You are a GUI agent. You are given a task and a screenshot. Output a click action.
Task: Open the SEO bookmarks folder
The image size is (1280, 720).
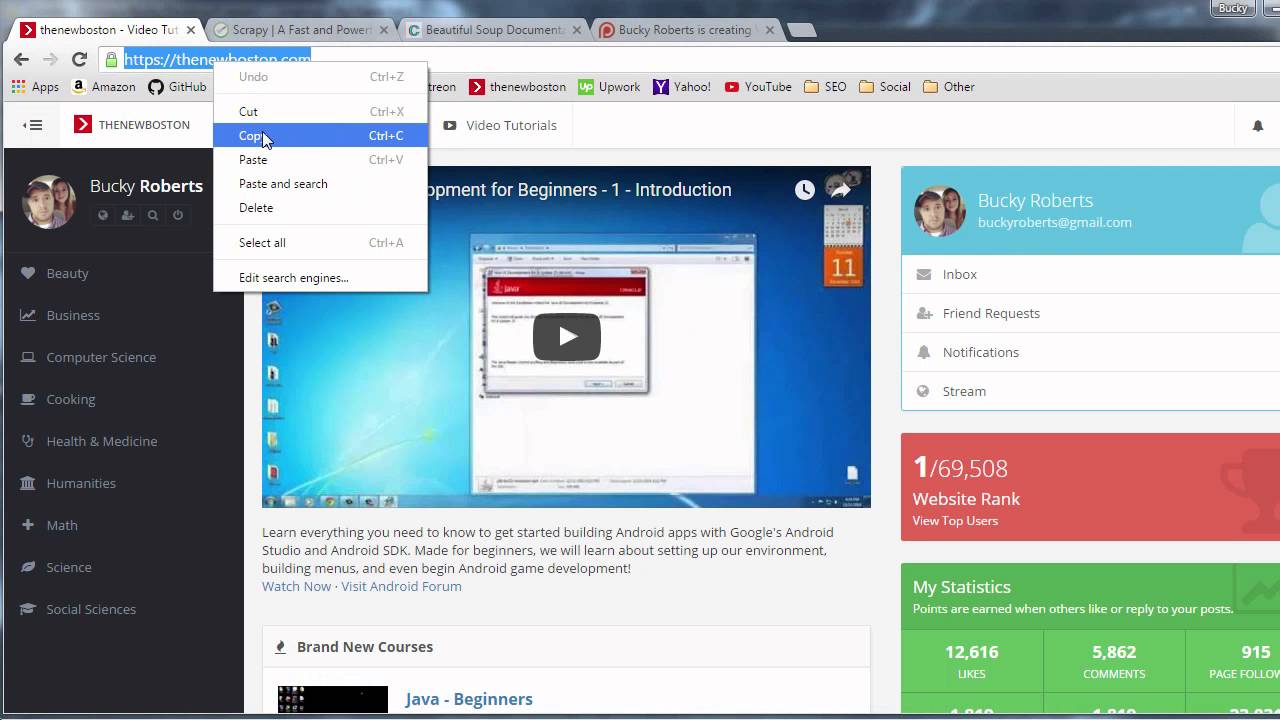[x=825, y=87]
